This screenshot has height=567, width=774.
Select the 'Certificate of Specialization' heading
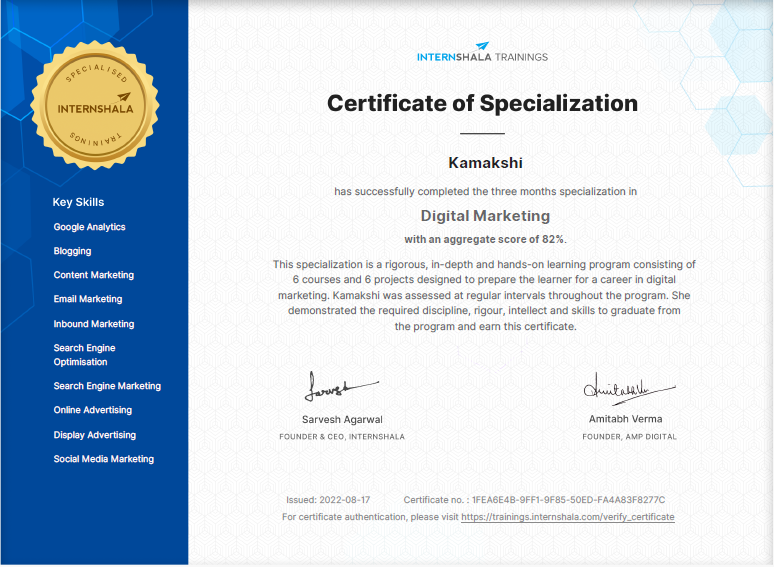[x=482, y=104]
